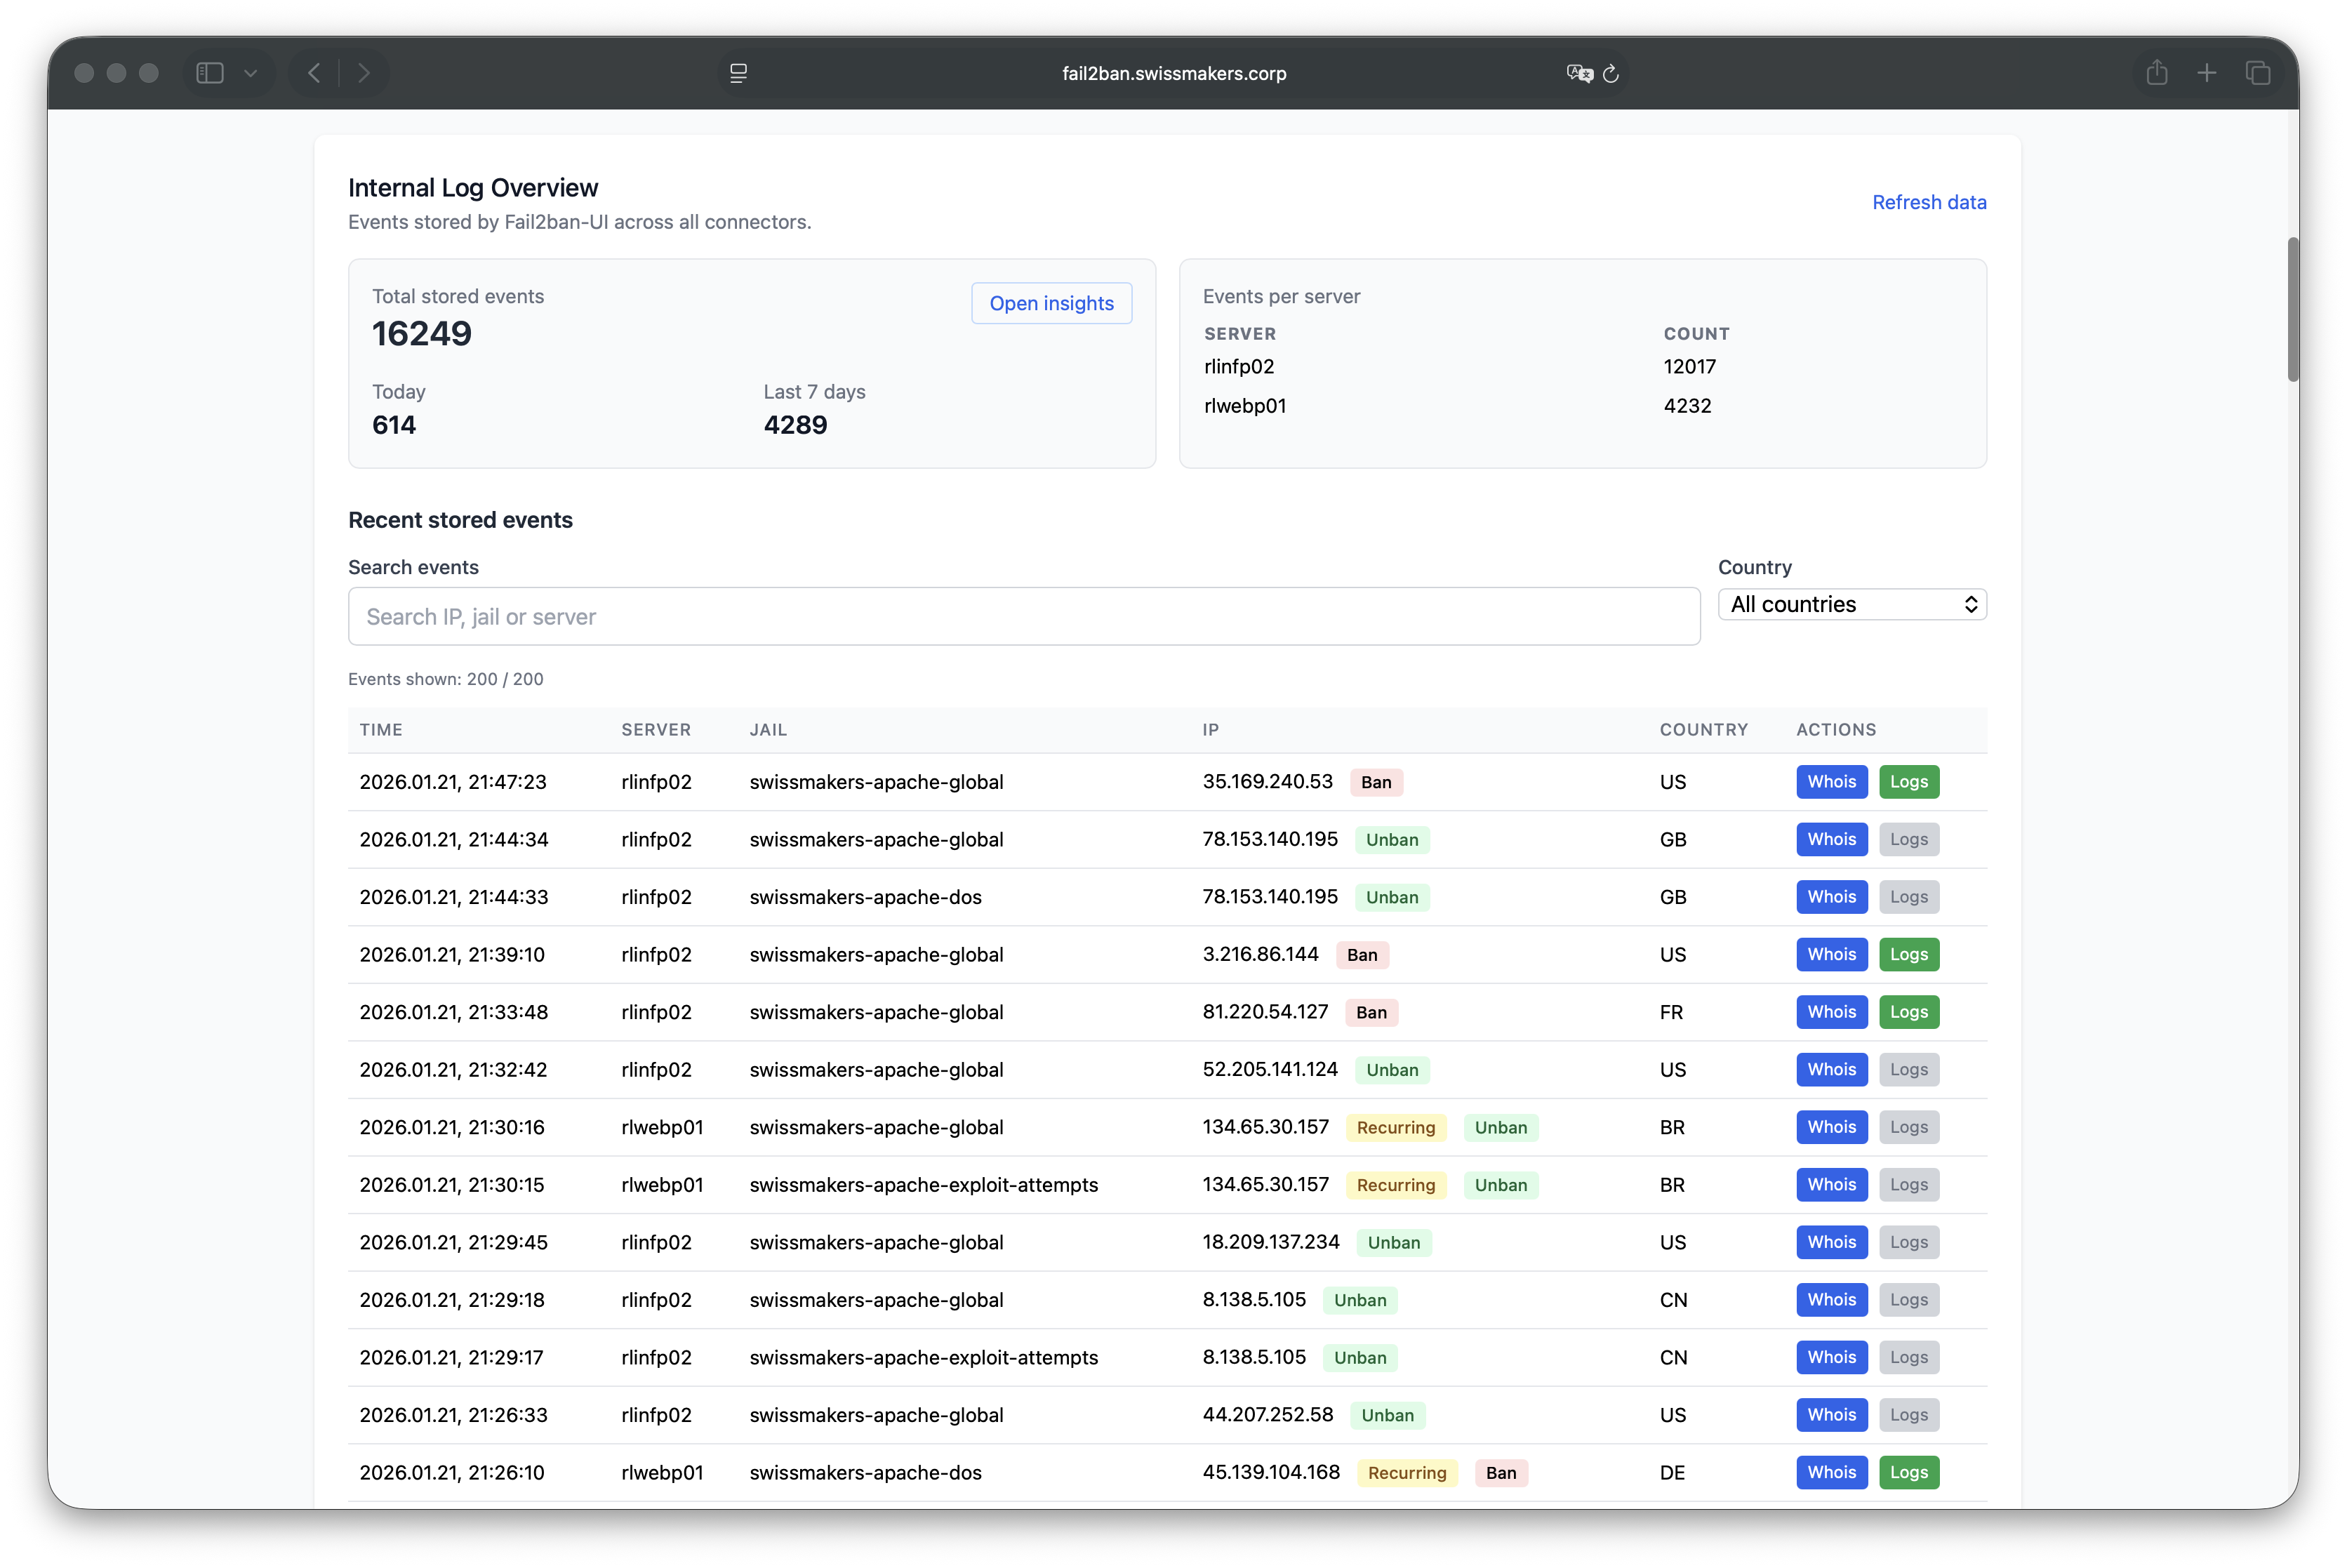
Task: Open a new tab with the plus icon
Action: (x=2207, y=72)
